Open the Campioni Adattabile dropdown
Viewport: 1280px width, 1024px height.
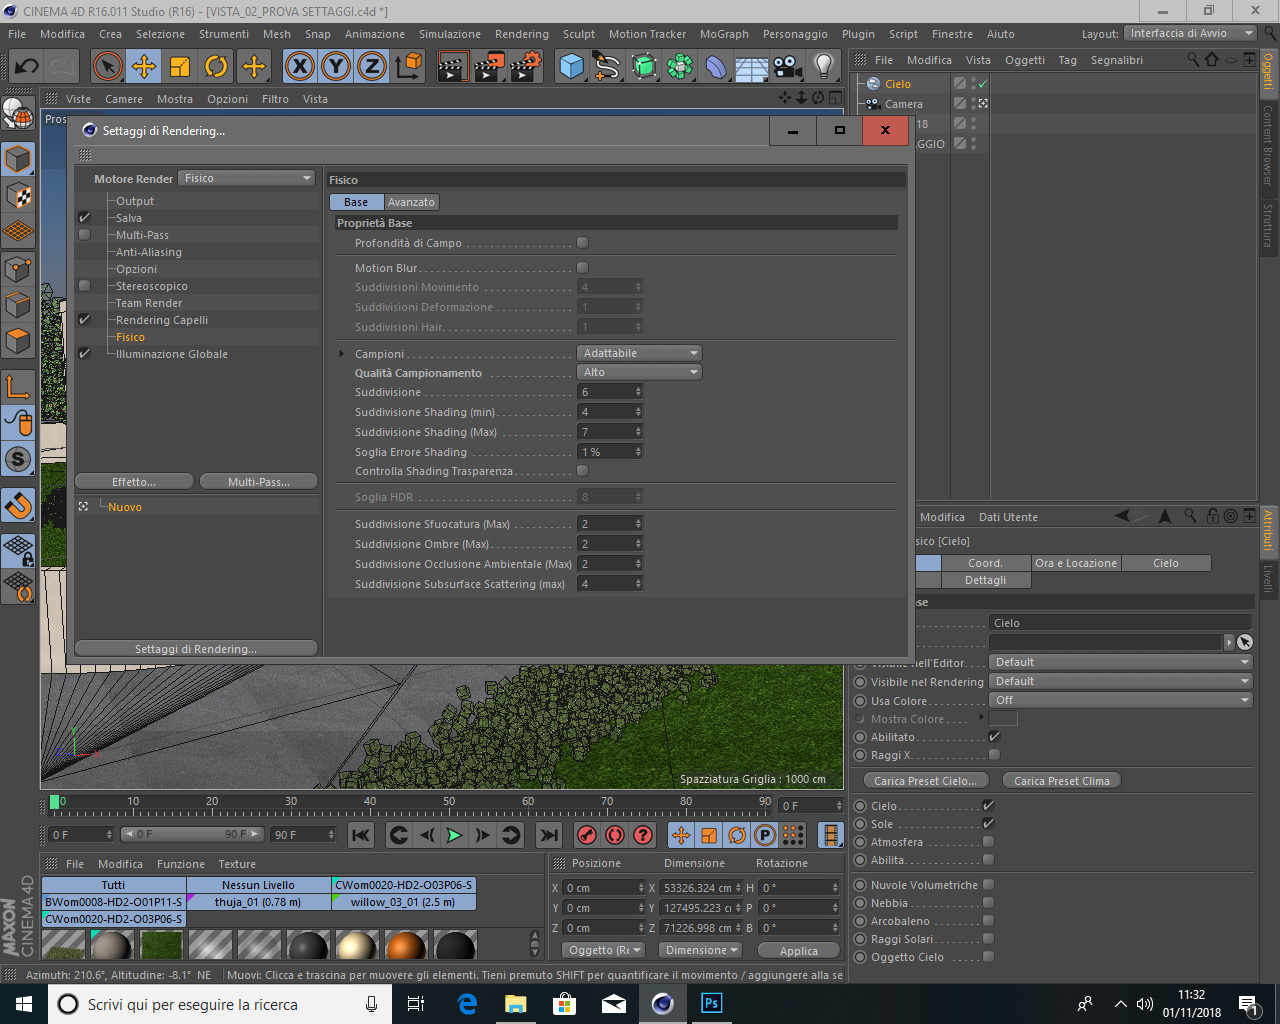639,353
